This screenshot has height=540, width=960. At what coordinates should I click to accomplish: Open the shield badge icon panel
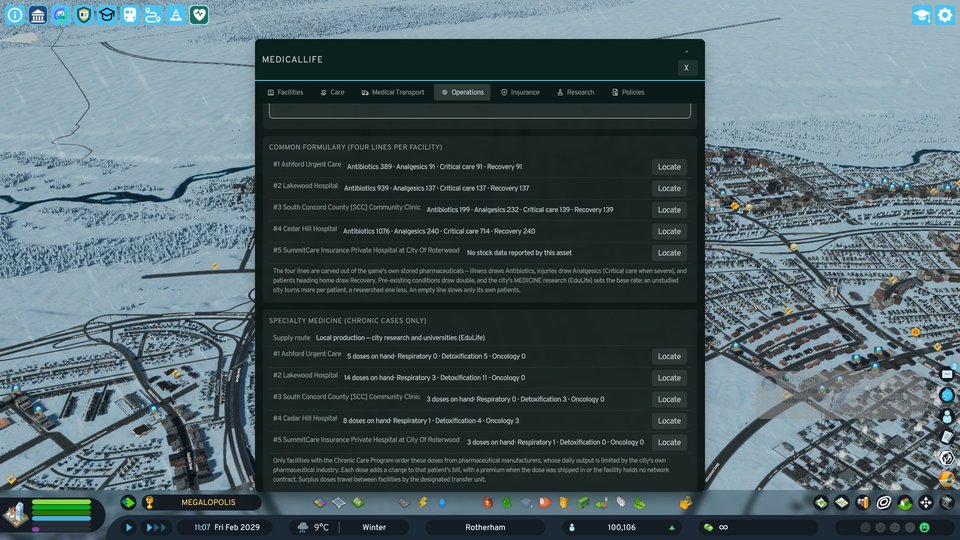pyautogui.click(x=84, y=15)
